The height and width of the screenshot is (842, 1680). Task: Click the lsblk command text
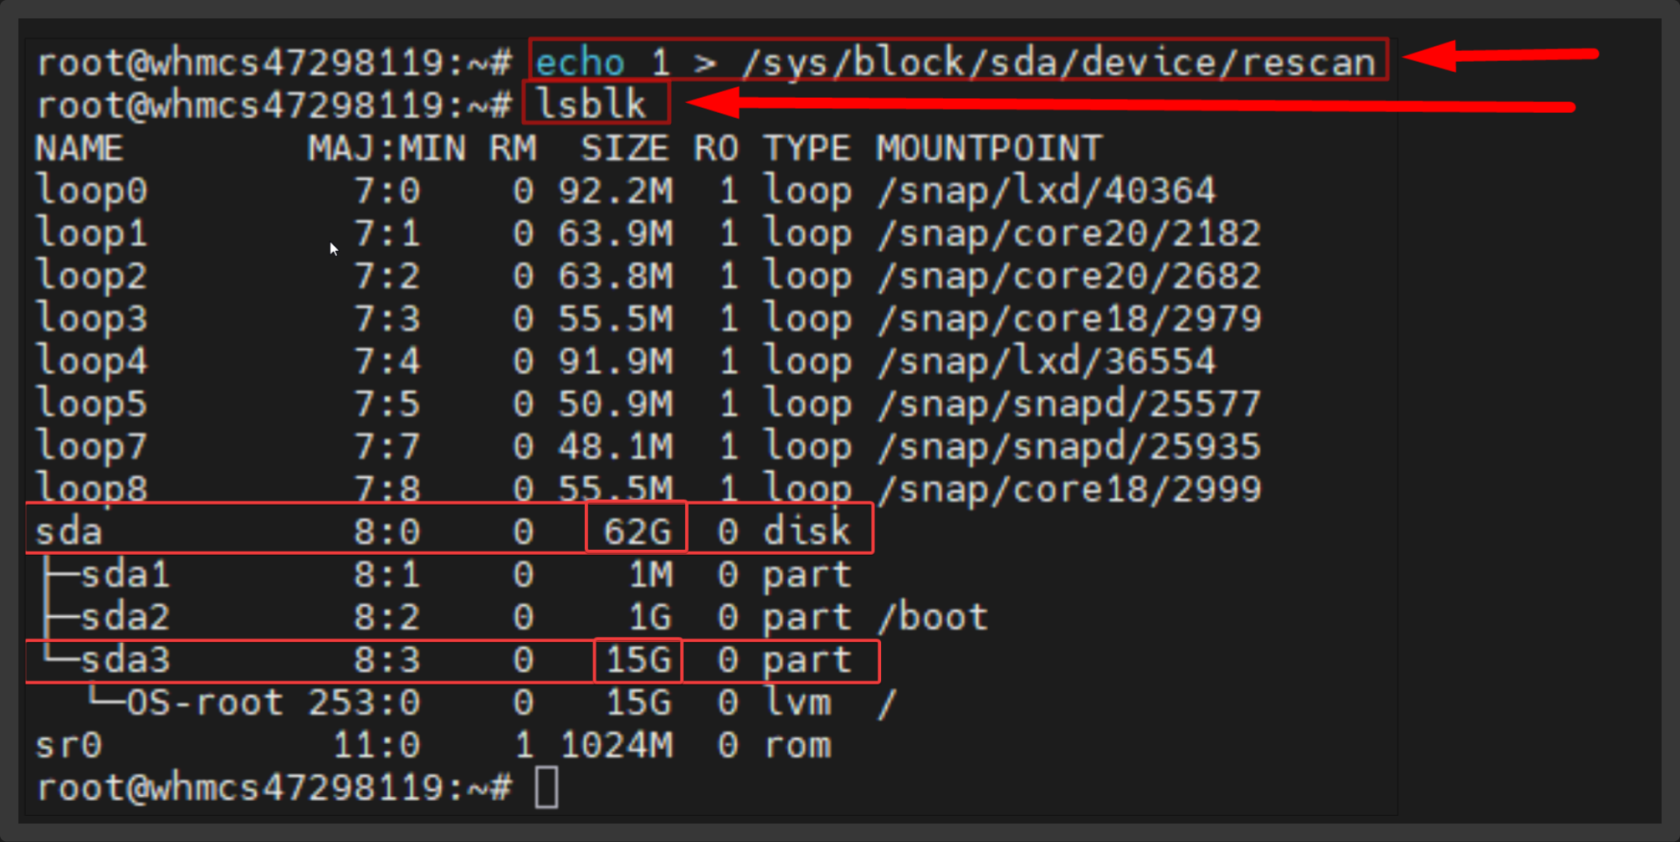tap(591, 105)
